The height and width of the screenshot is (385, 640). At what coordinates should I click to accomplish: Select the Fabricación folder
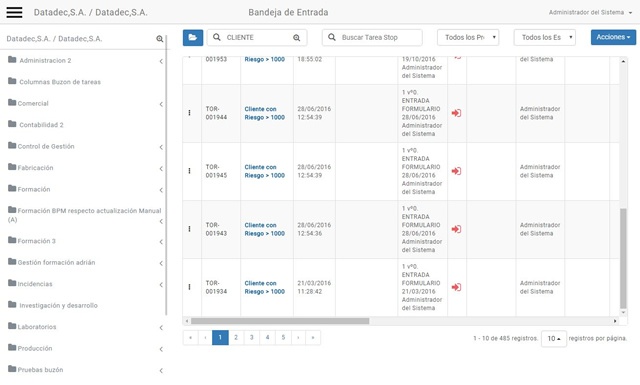[31, 167]
